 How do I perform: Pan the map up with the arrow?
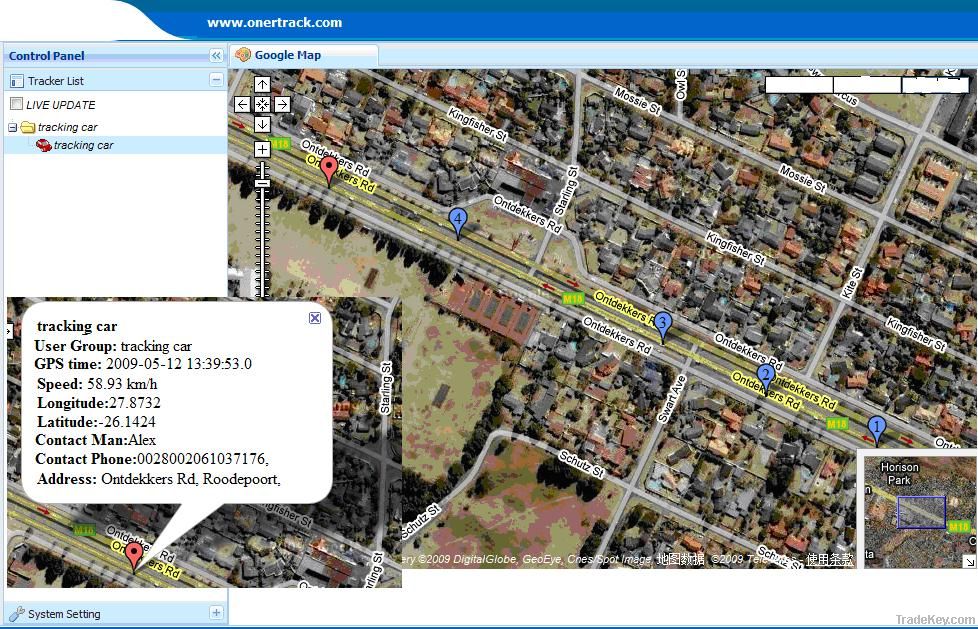(262, 85)
